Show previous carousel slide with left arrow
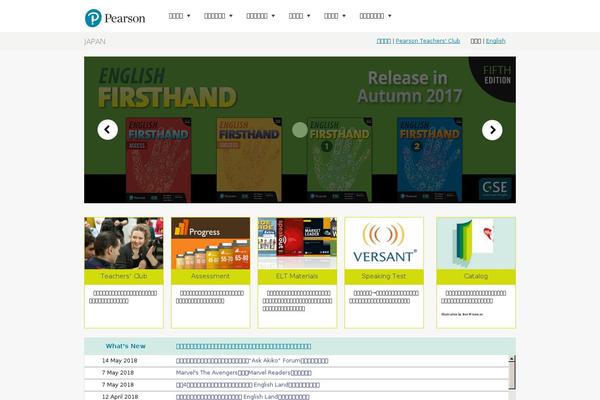The height and width of the screenshot is (400, 600). 108,130
